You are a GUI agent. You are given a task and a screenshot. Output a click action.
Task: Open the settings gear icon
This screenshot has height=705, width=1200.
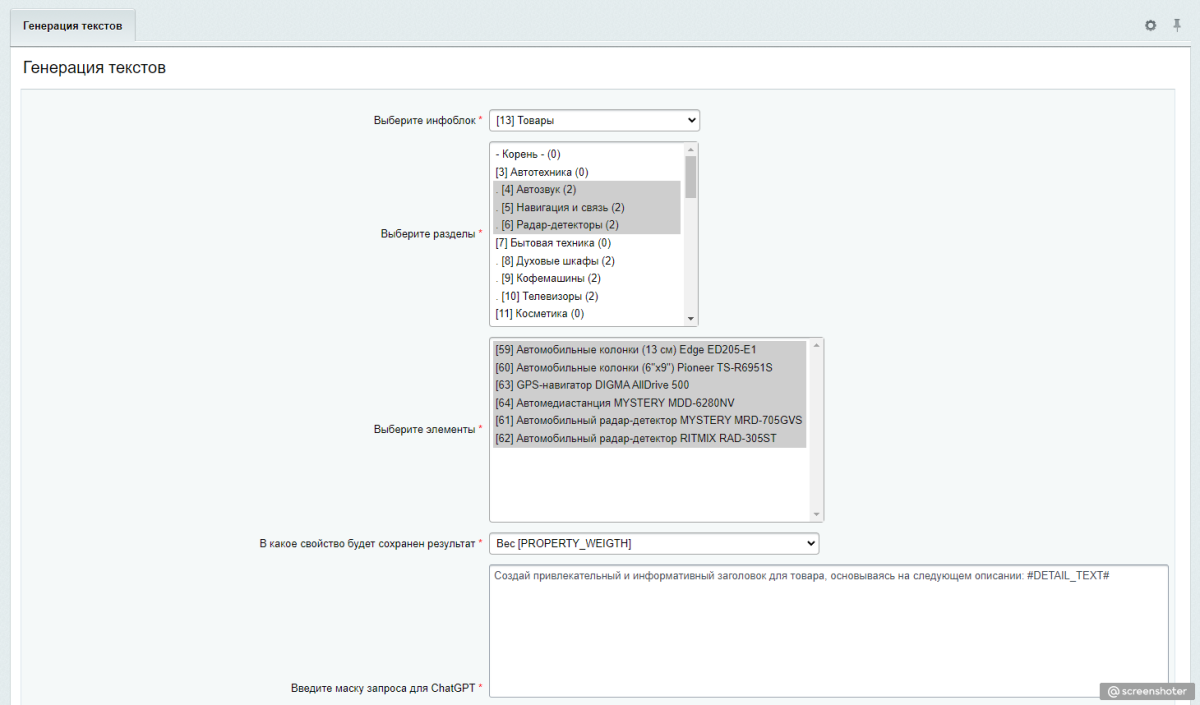pyautogui.click(x=1150, y=25)
